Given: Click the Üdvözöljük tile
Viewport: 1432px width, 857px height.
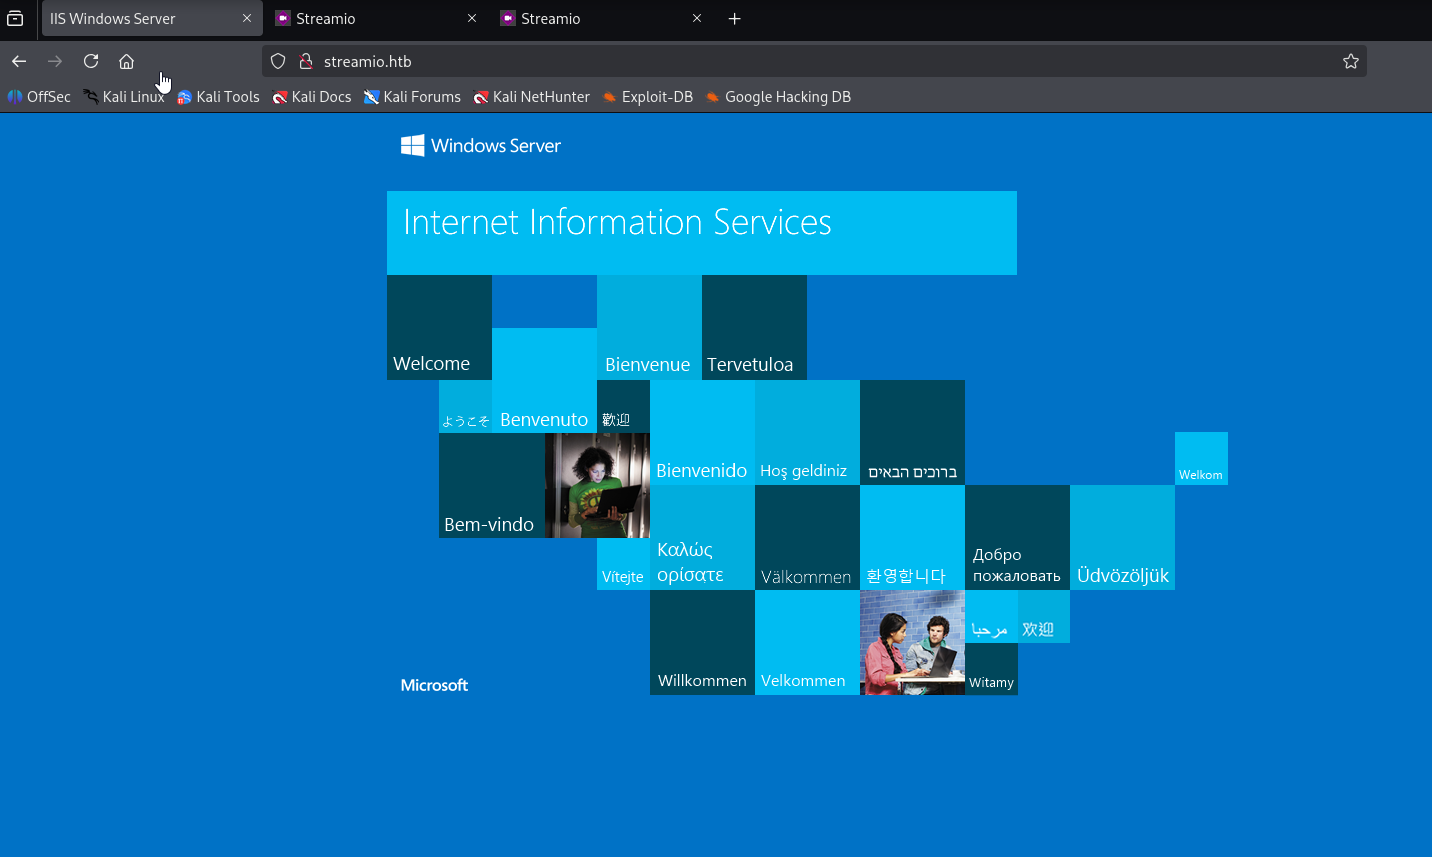Looking at the screenshot, I should (x=1122, y=538).
